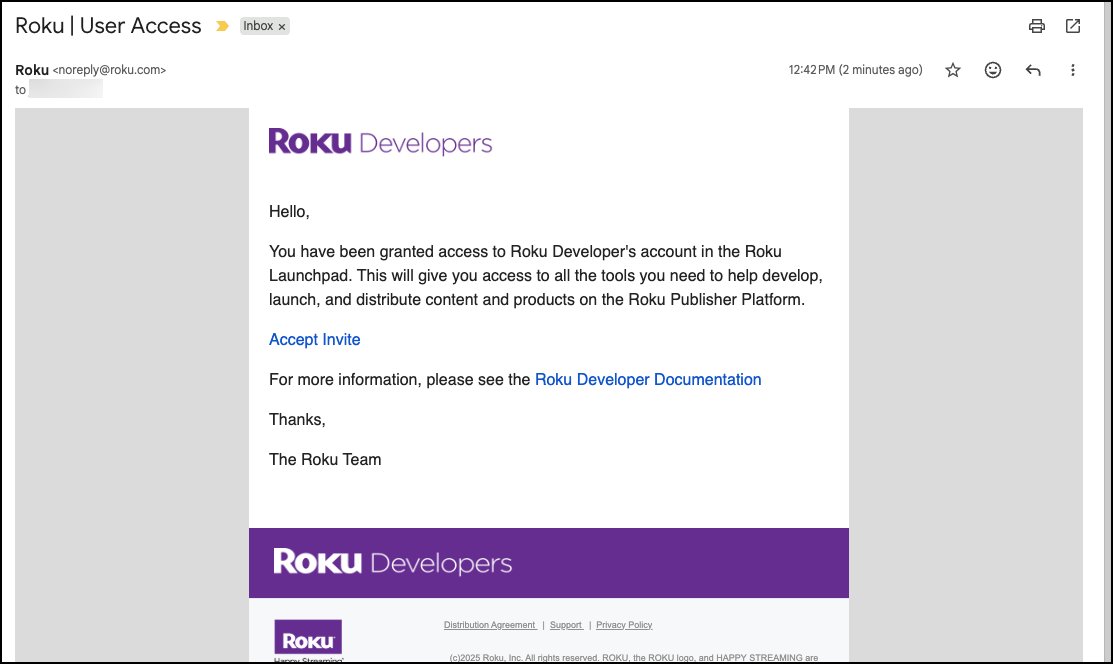This screenshot has width=1113, height=664.
Task: Star the Roku User Access email
Action: coord(953,70)
